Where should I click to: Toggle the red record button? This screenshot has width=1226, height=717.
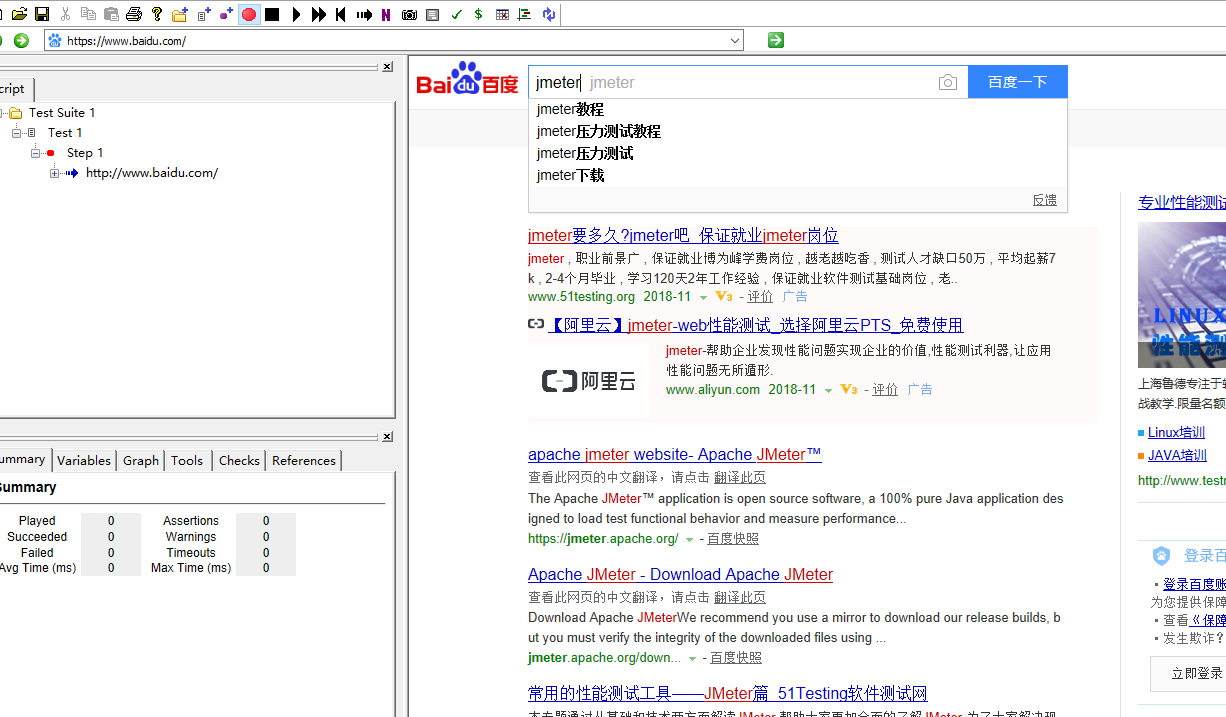(x=249, y=14)
